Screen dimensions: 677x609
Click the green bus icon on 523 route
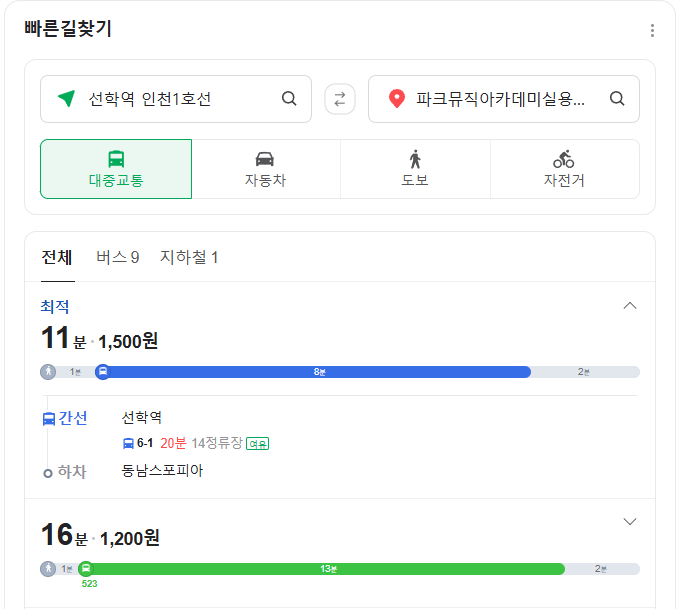coord(86,569)
